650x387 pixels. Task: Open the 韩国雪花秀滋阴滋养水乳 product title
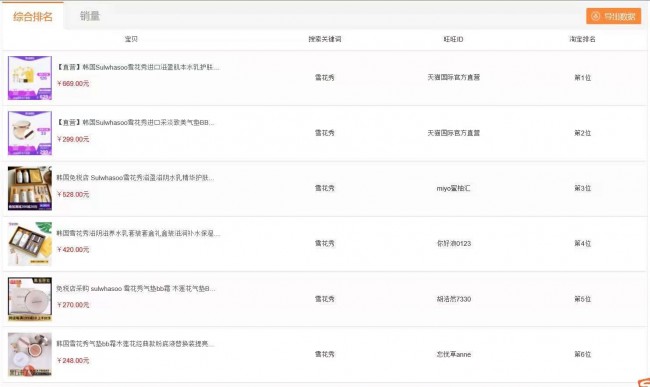[138, 233]
